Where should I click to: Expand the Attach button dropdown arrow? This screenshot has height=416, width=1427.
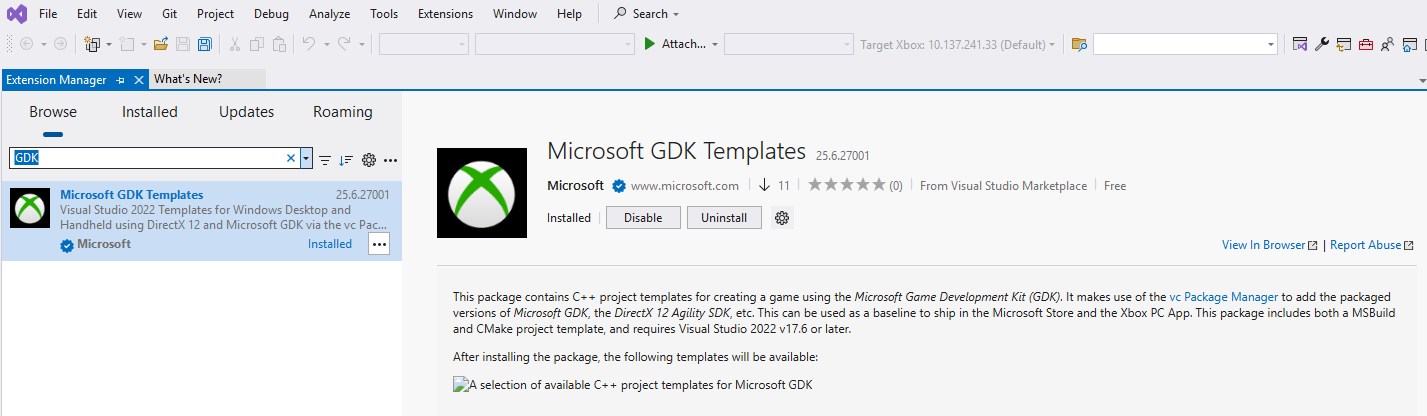tap(715, 44)
